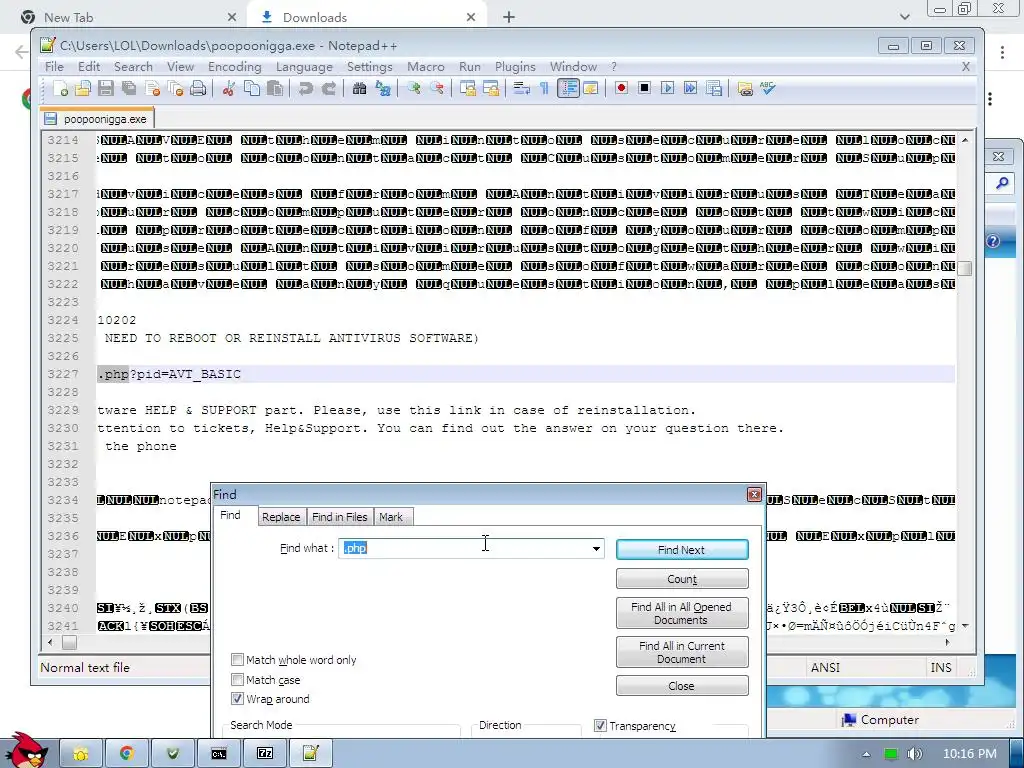Click the Paste toolbar icon

tap(275, 88)
